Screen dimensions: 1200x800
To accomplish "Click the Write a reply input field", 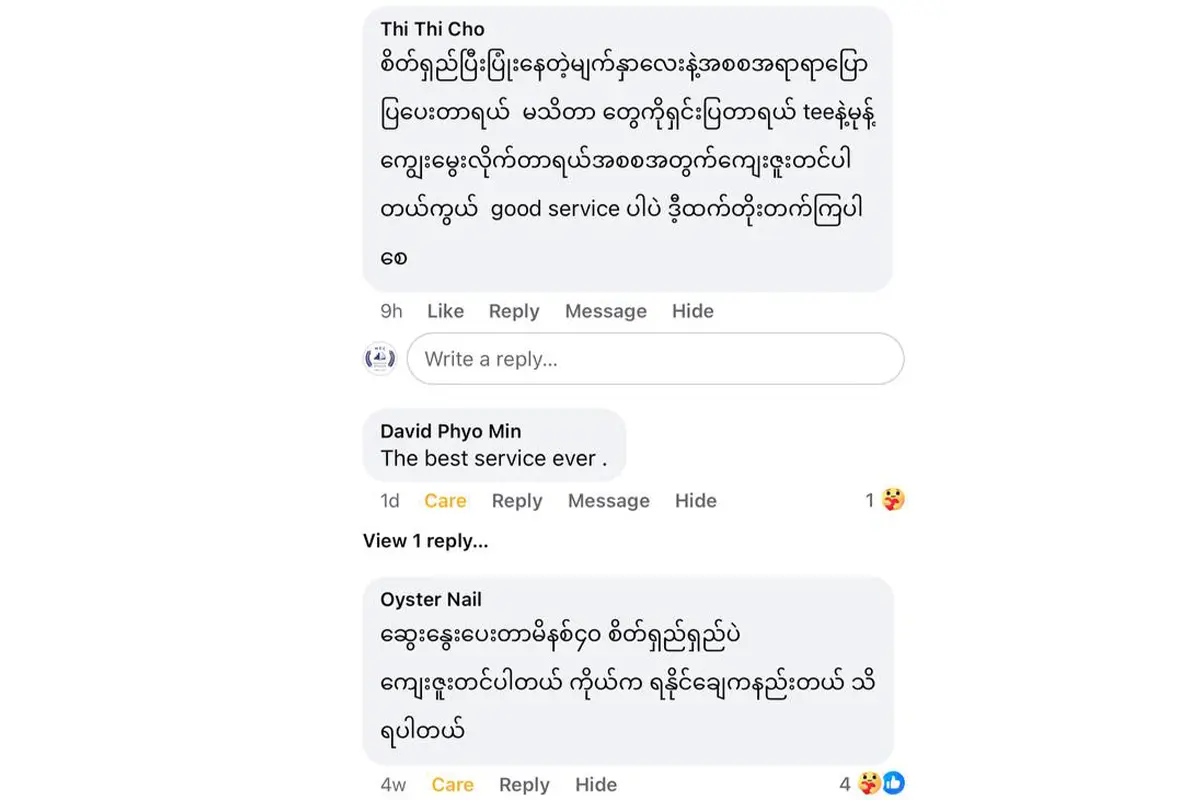I will tap(655, 358).
